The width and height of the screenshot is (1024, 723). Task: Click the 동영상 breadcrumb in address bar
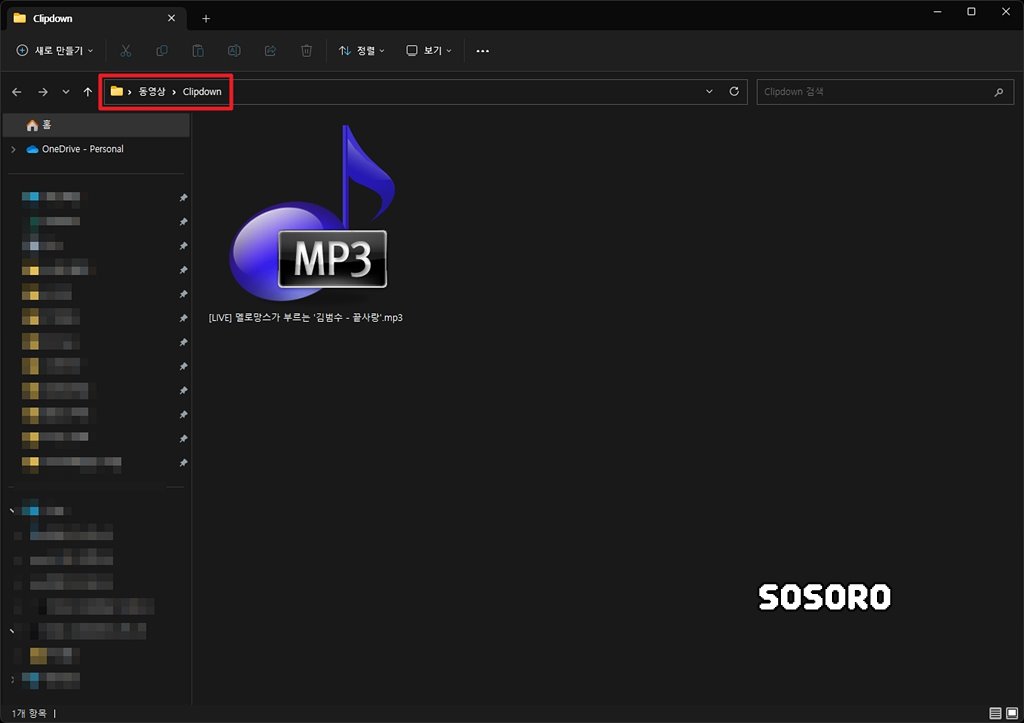click(152, 91)
